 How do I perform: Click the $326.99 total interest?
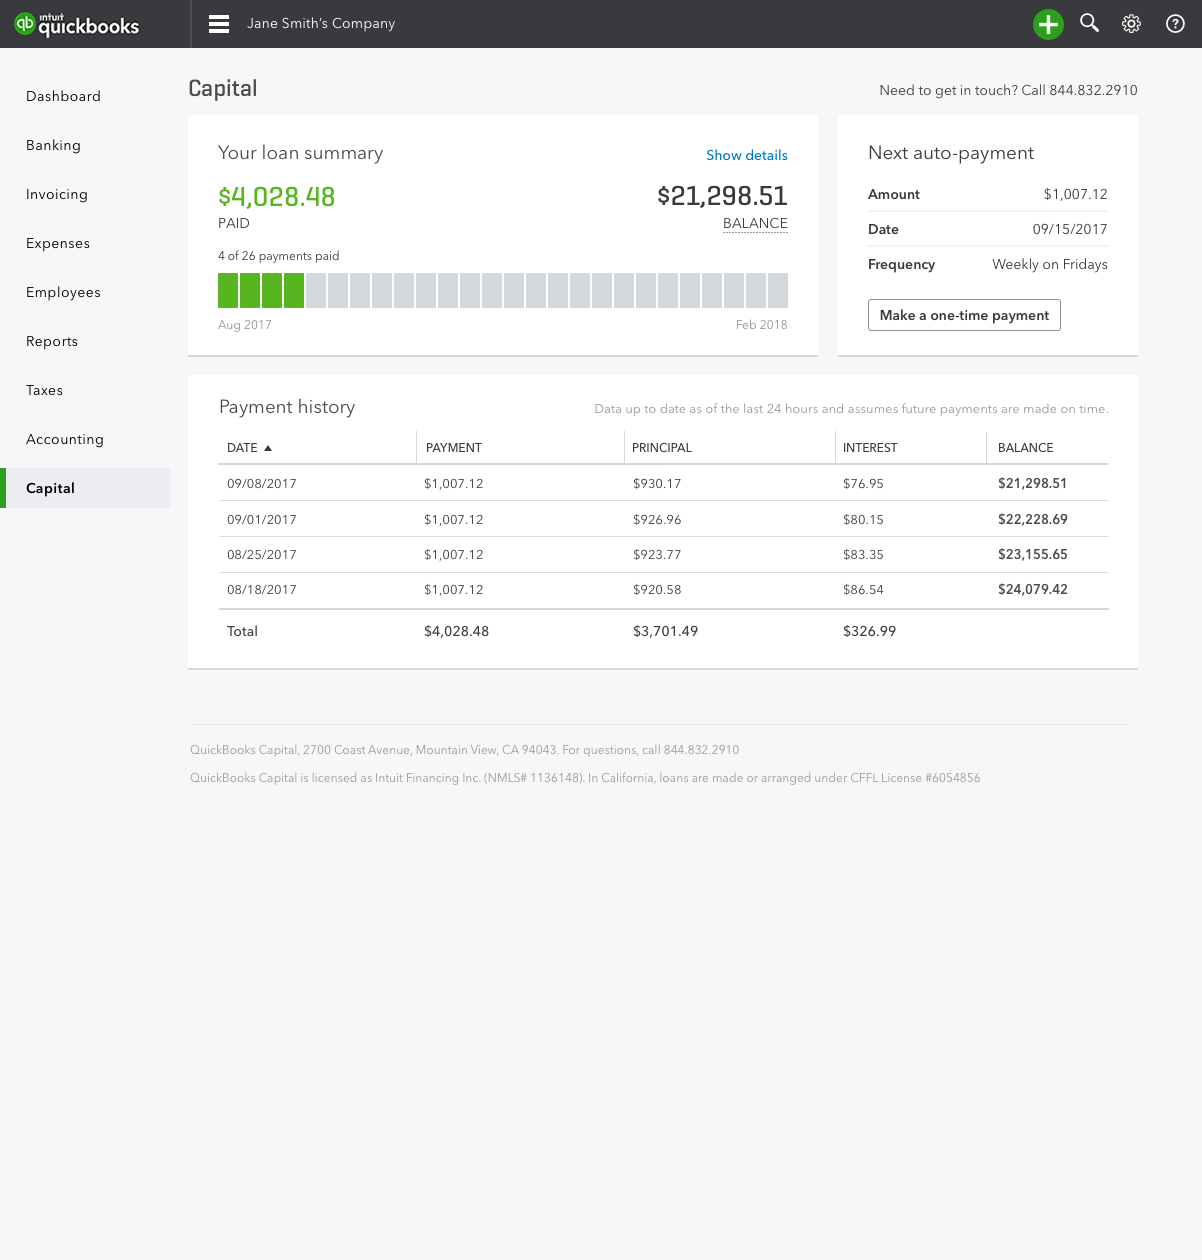tap(869, 631)
